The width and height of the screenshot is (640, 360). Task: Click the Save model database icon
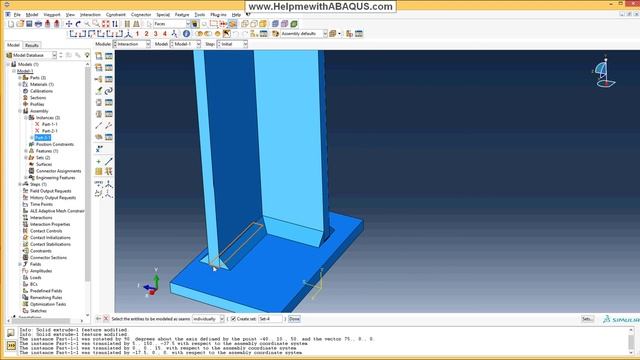pos(29,24)
